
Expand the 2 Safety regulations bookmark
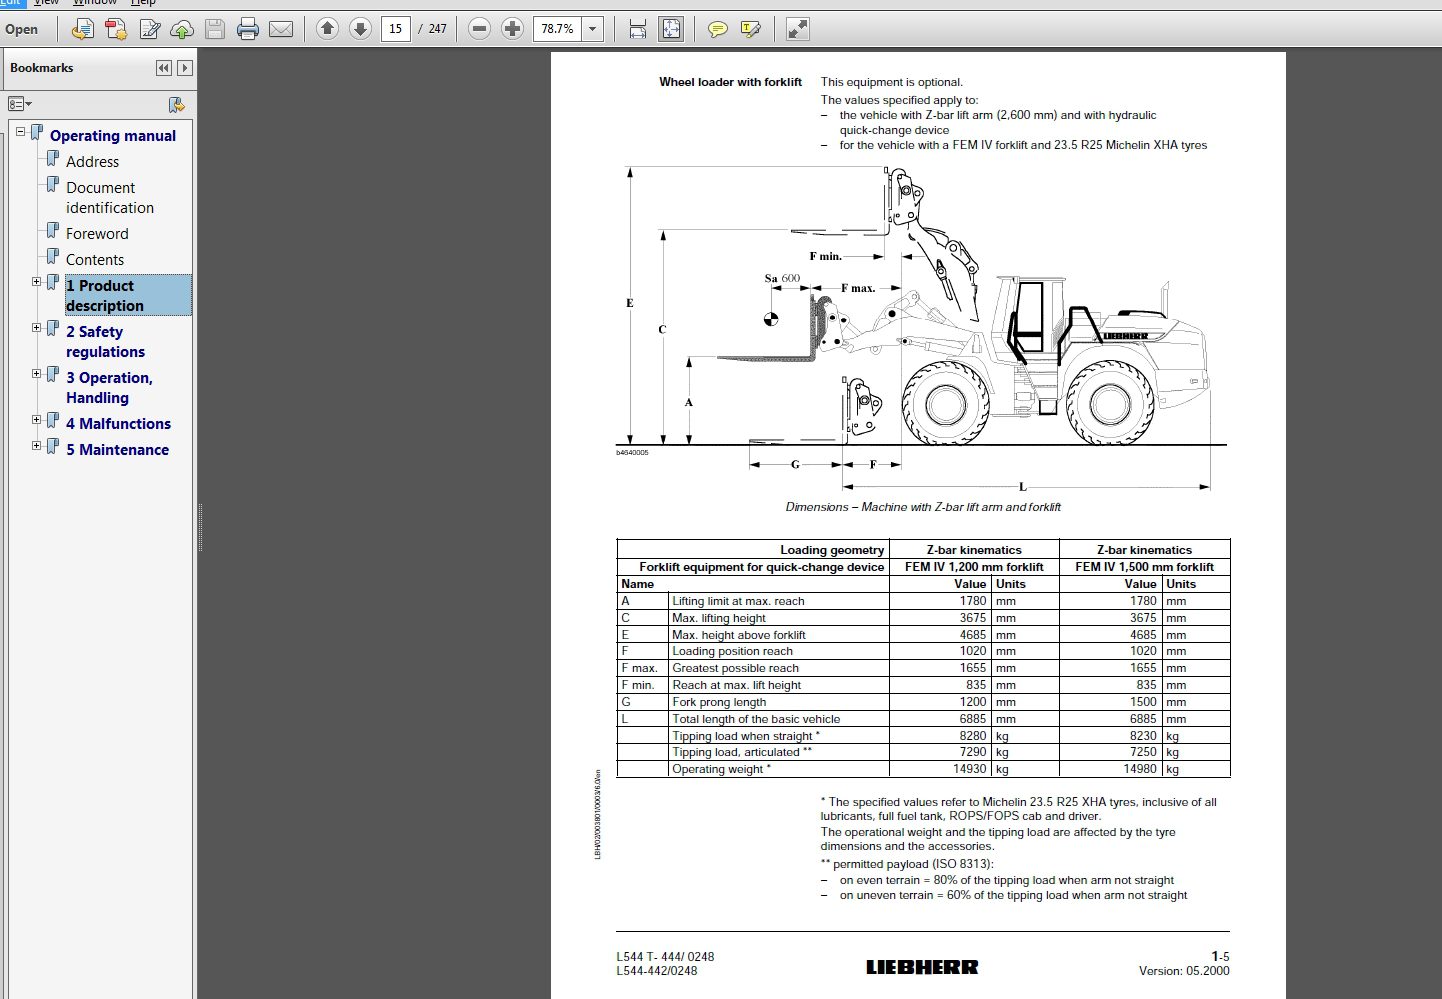tap(37, 328)
